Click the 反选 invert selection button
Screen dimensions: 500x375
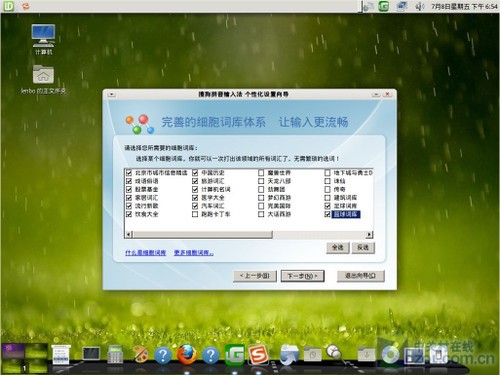pos(363,247)
